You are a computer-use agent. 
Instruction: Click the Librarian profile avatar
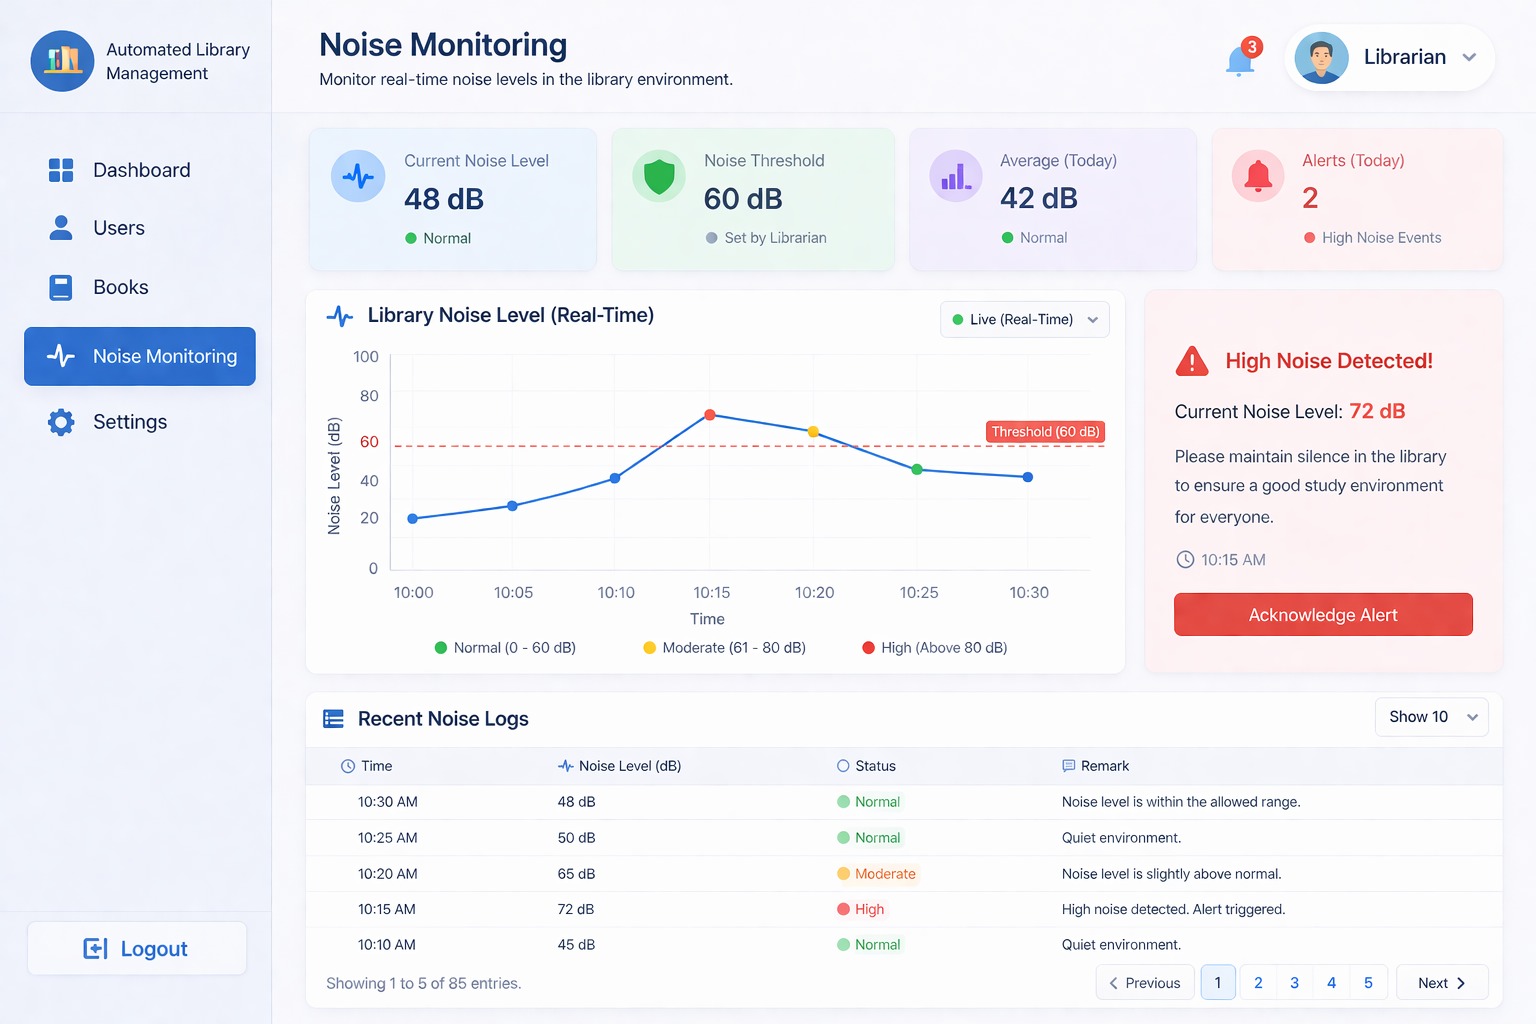(x=1321, y=58)
